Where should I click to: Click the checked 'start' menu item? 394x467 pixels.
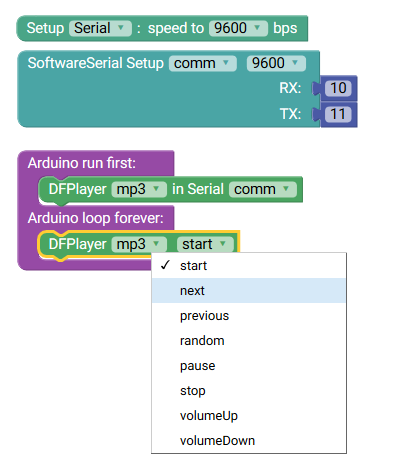coord(249,265)
